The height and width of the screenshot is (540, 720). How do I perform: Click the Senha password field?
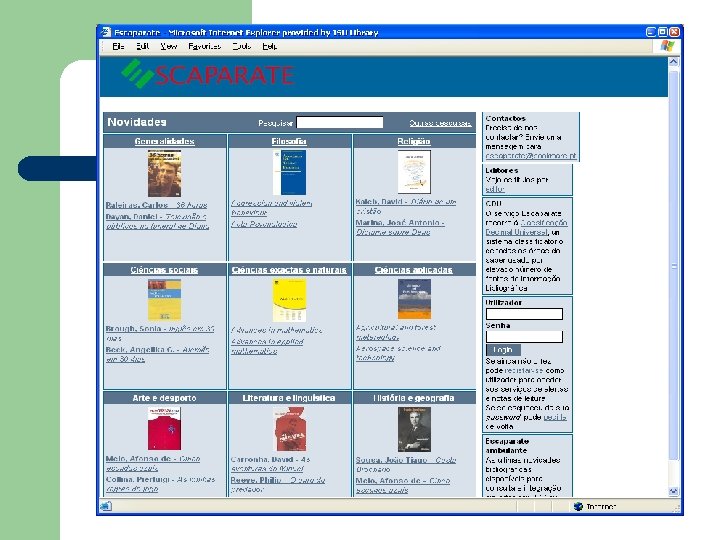click(524, 337)
